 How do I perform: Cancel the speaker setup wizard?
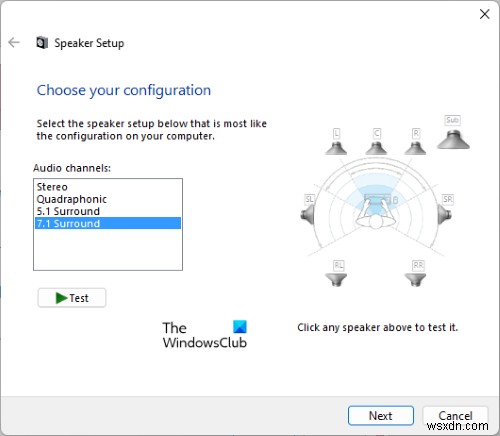point(455,416)
